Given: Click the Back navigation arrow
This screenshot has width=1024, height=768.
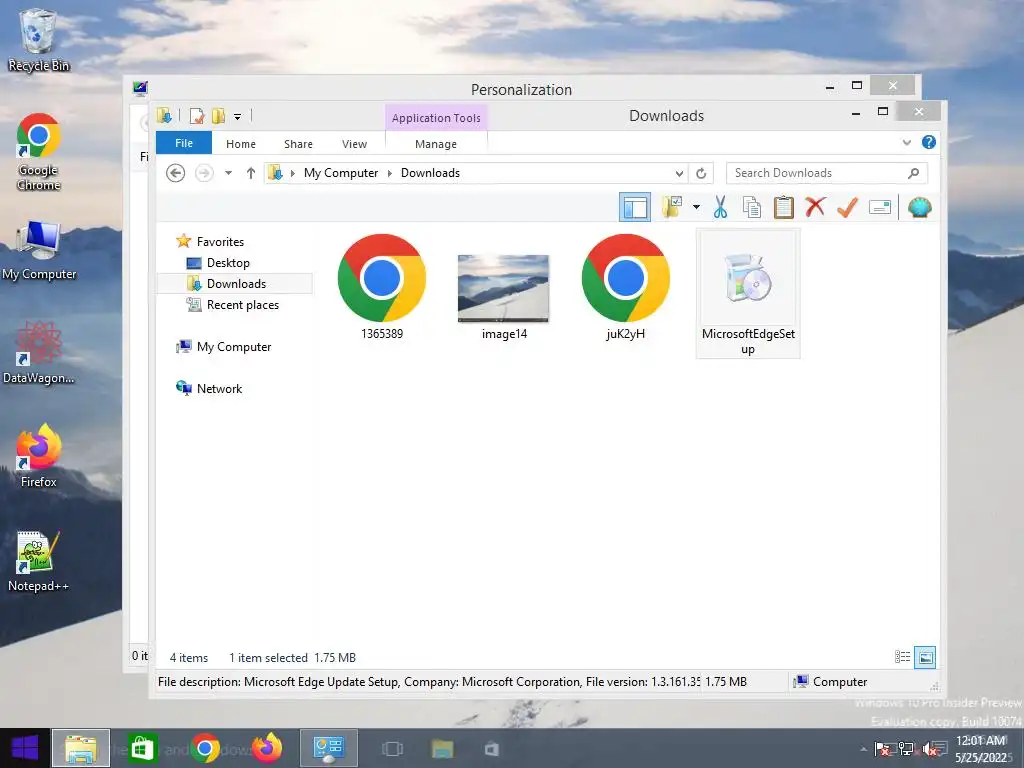Looking at the screenshot, I should (175, 173).
